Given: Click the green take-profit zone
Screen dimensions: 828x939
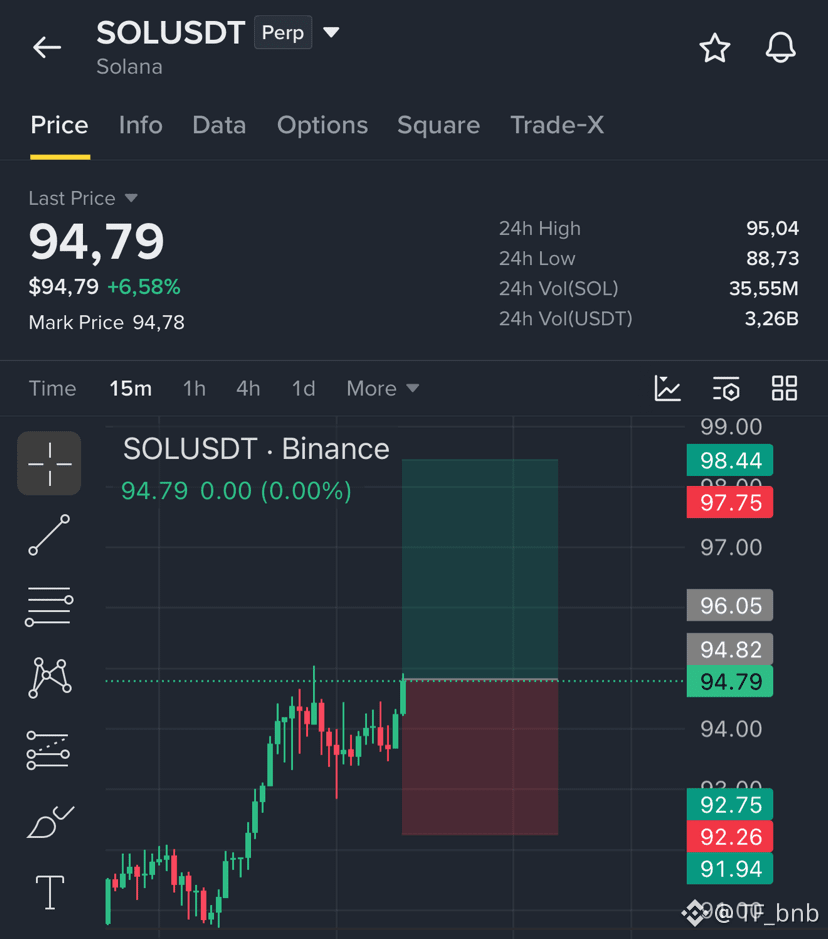Looking at the screenshot, I should coord(480,569).
